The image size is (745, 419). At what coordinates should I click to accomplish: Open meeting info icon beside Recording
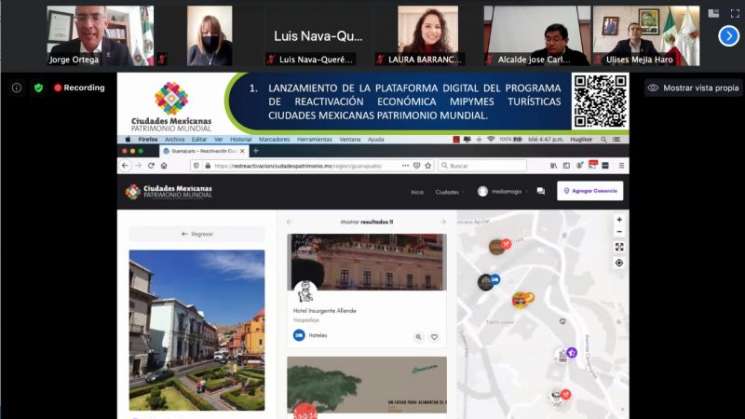[x=17, y=88]
